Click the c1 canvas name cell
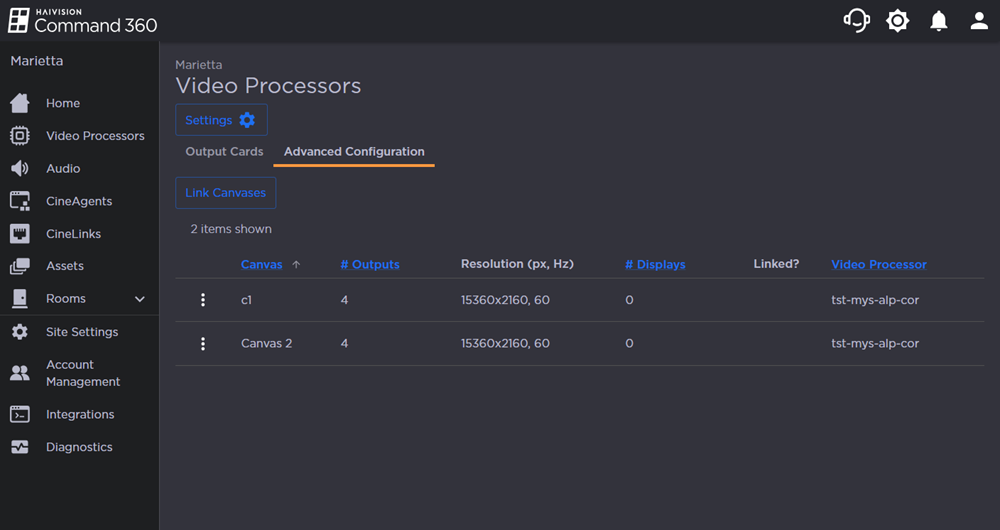Viewport: 1000px width, 530px height. (x=246, y=300)
